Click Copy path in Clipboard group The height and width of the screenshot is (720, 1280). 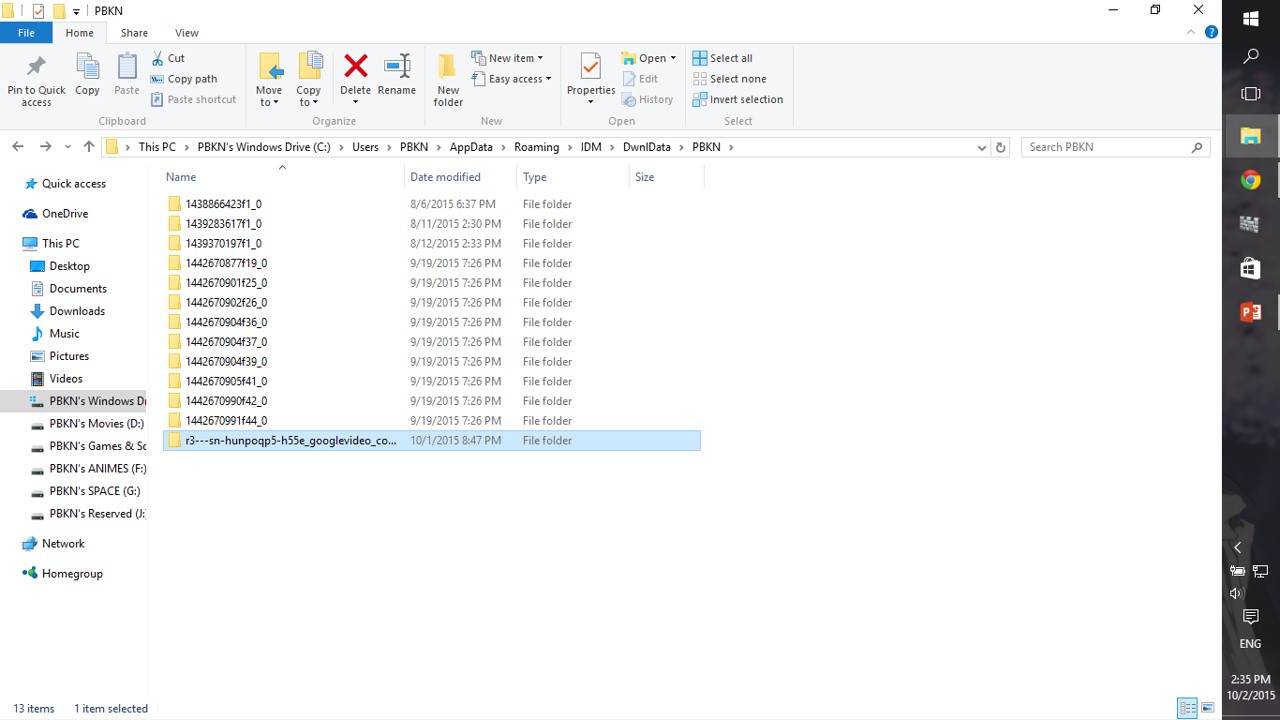(x=184, y=79)
